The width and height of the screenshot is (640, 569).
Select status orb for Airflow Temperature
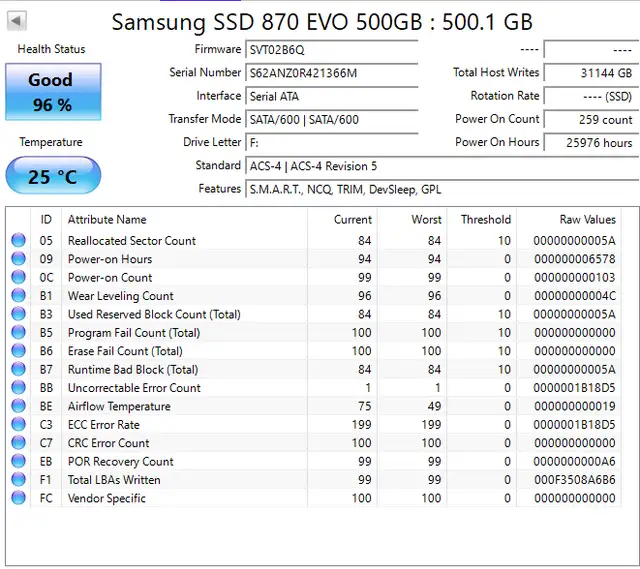(18, 405)
